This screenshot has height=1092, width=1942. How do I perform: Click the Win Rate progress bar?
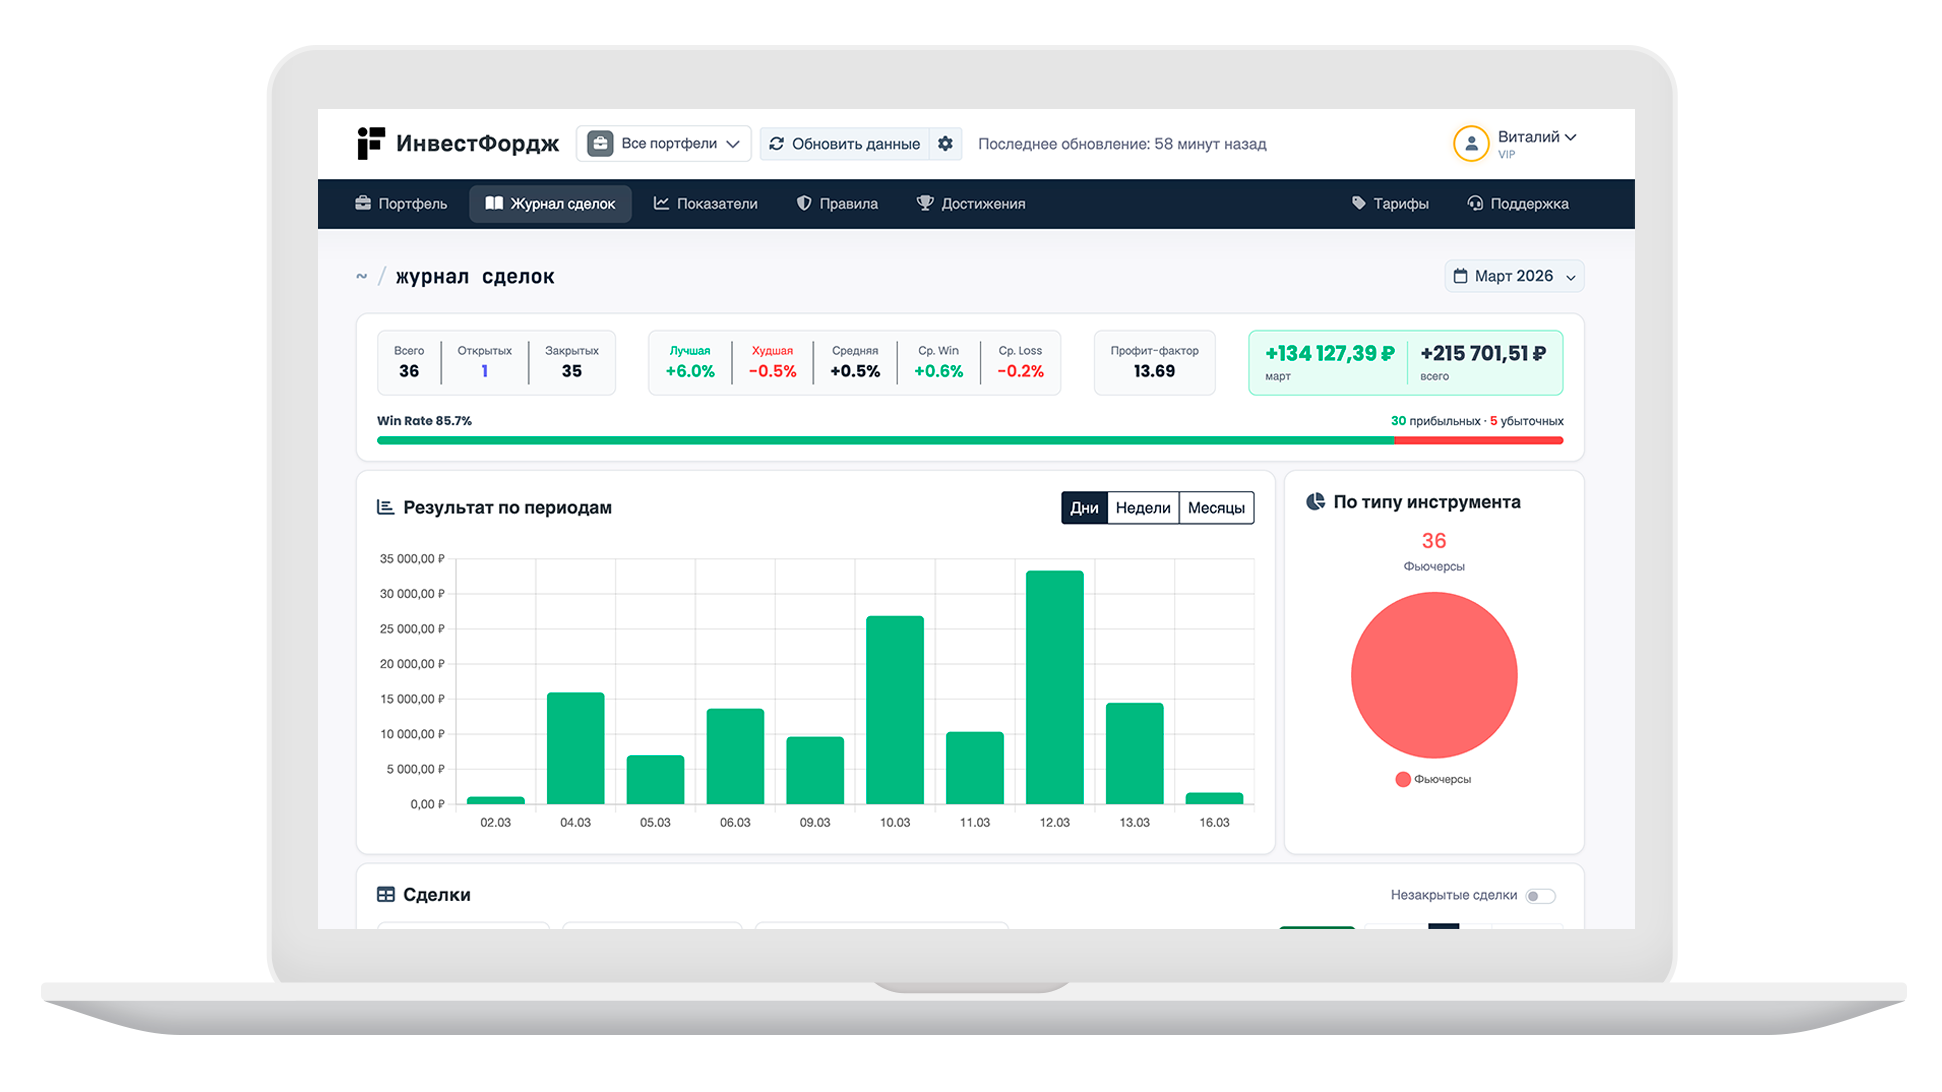tap(969, 439)
